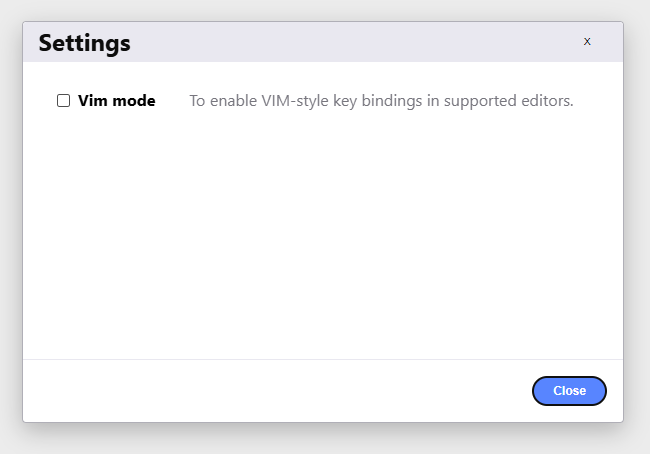The image size is (650, 454).
Task: Click the word 'To enable' in description
Action: coord(223,101)
